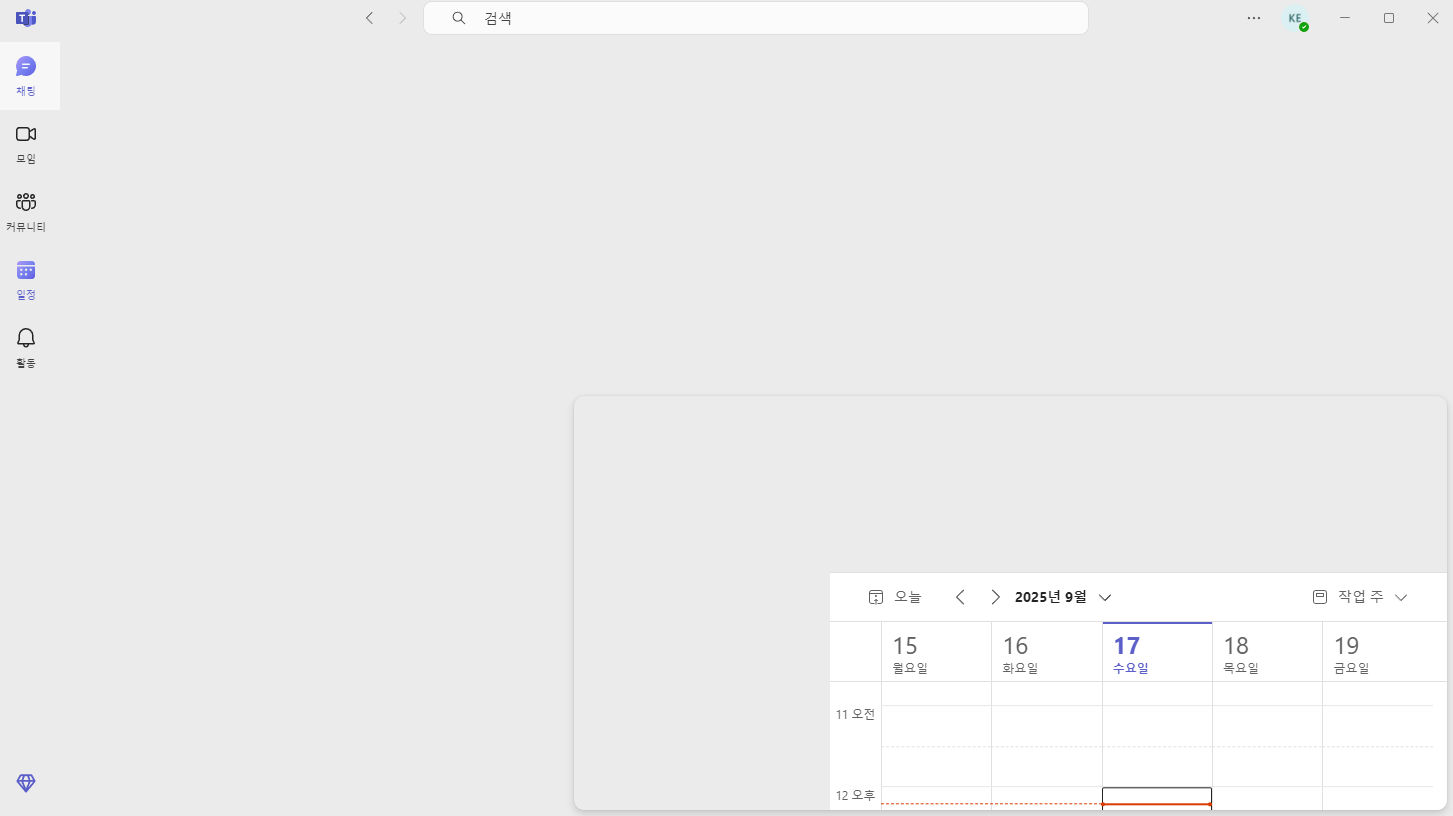Open the more options ellipsis menu

point(1254,18)
